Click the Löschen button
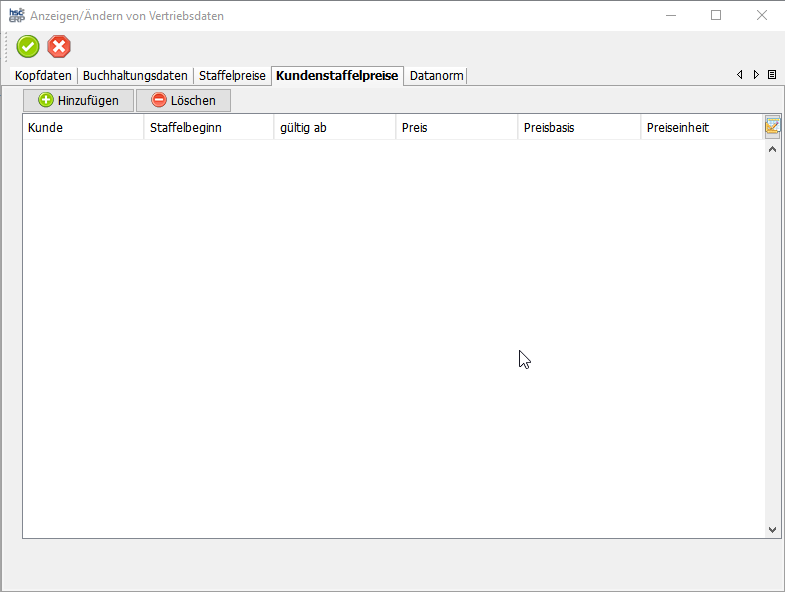The image size is (785, 592). tap(183, 100)
